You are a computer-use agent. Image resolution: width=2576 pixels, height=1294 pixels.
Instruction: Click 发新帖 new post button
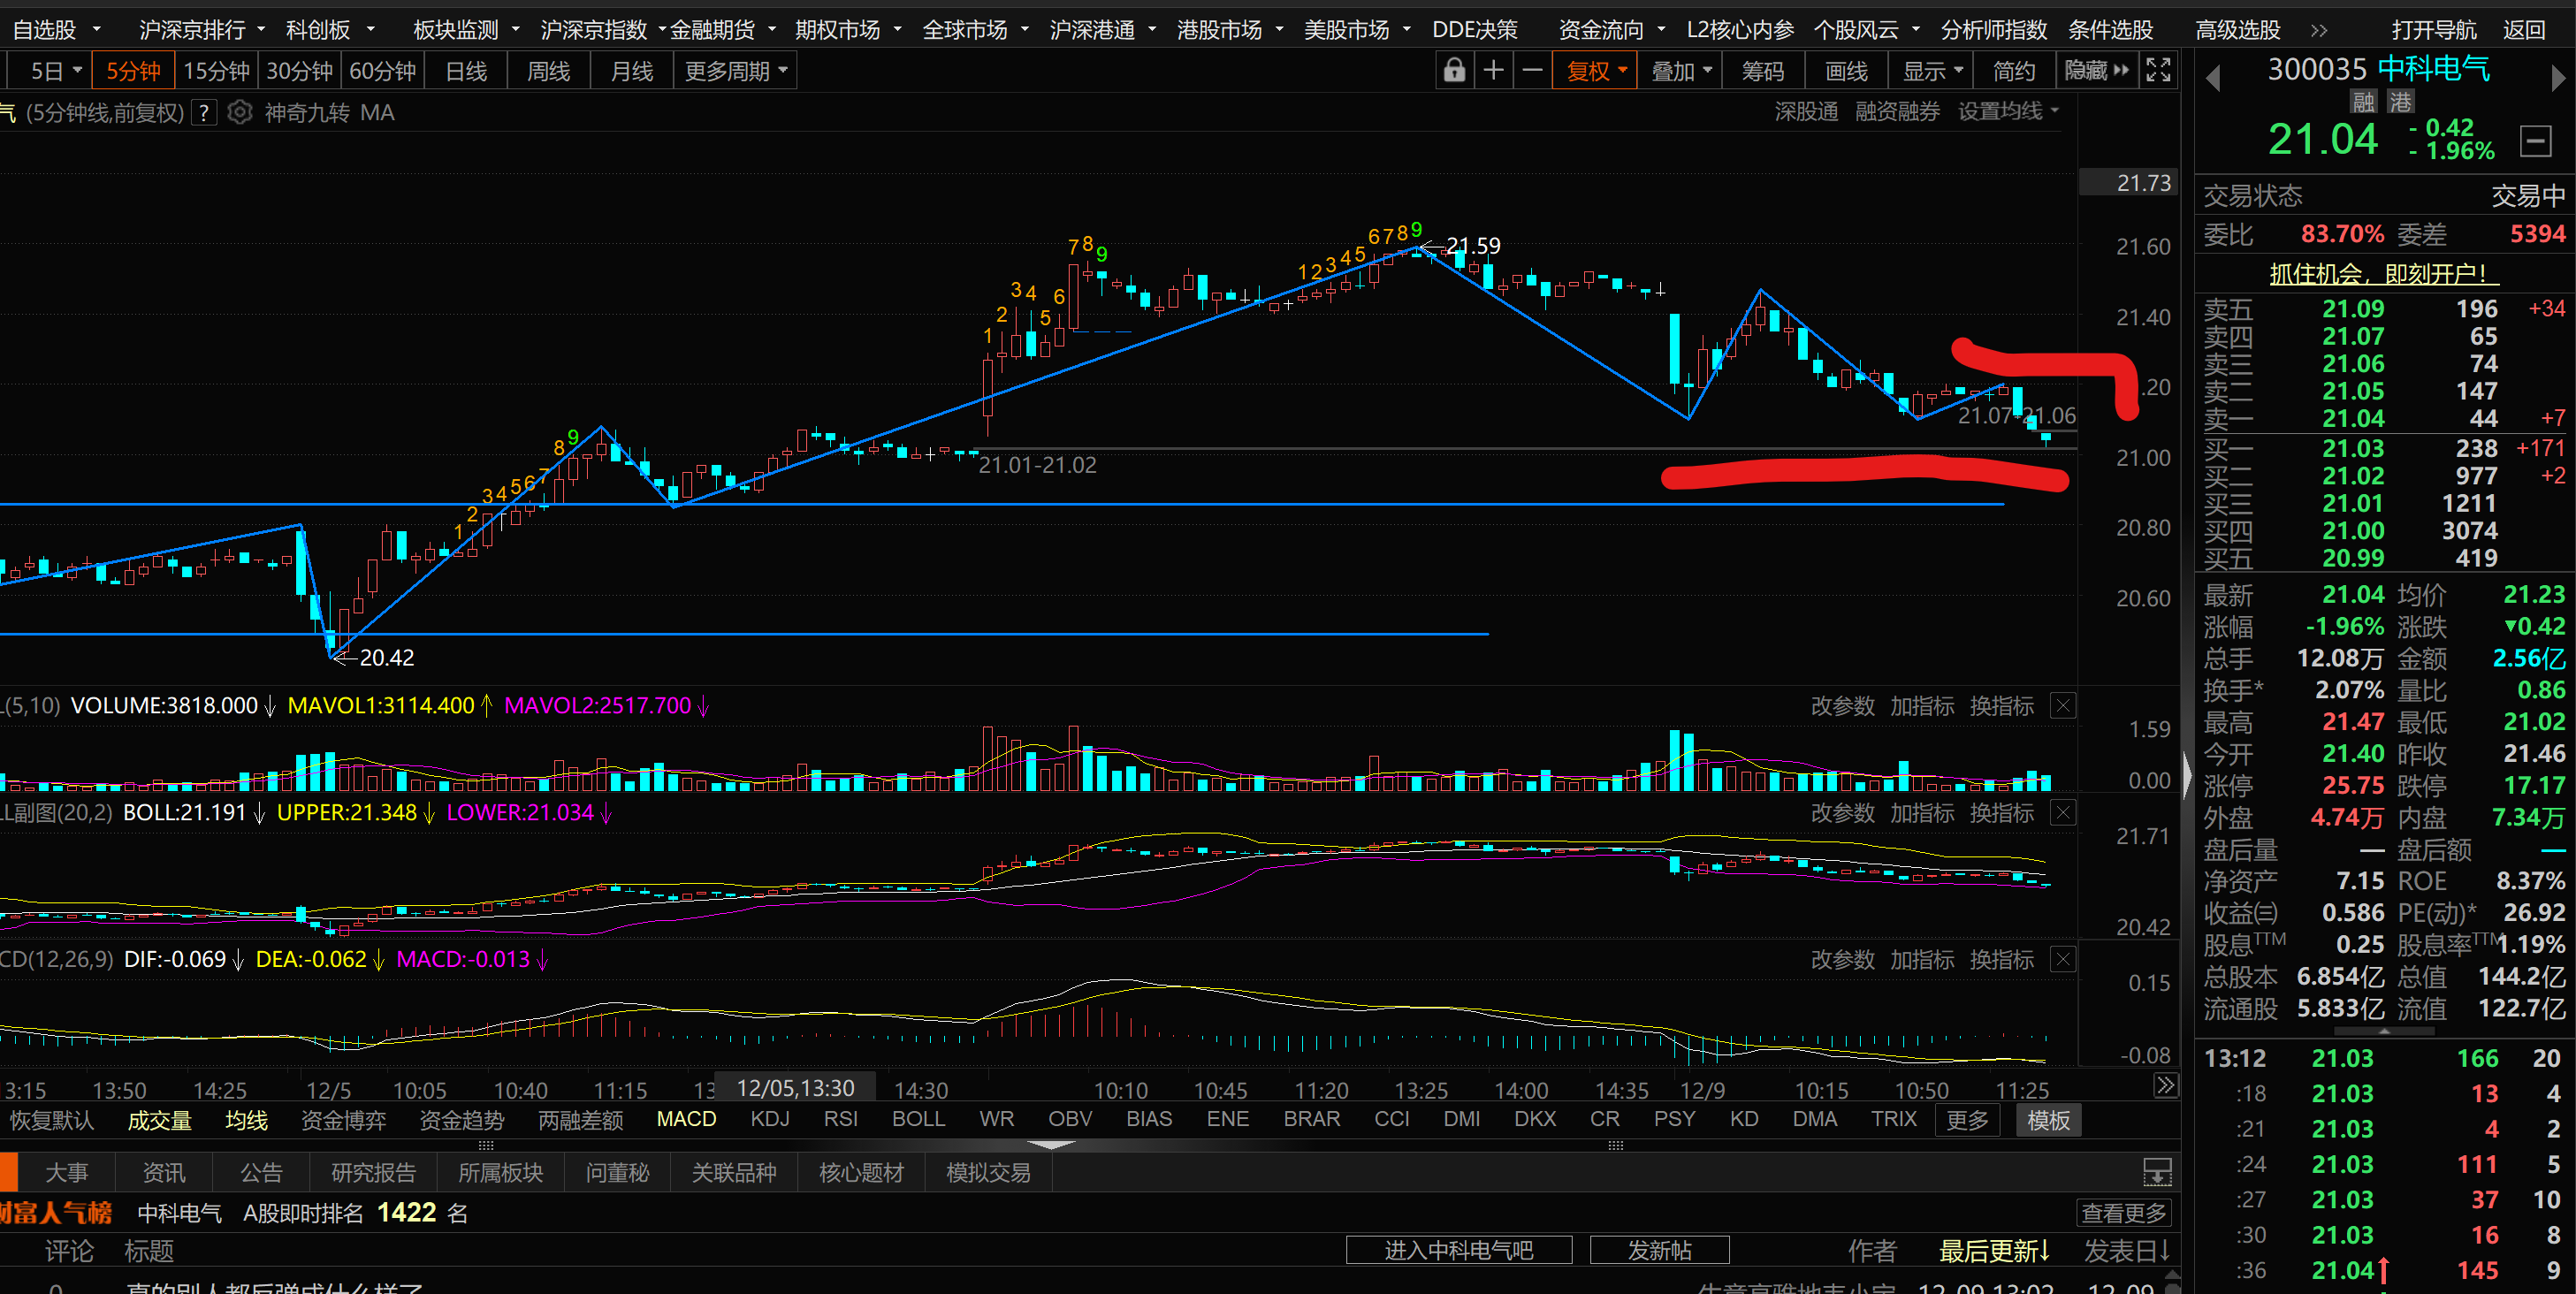(x=1659, y=1250)
